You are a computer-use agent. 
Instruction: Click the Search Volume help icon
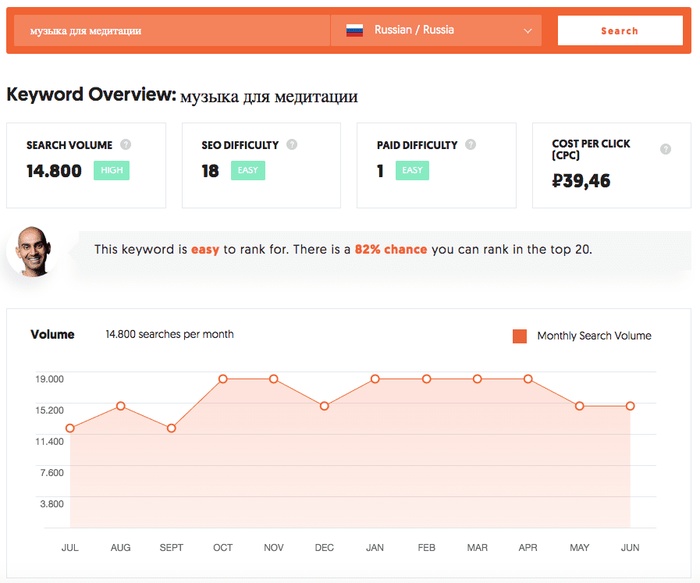coord(126,145)
